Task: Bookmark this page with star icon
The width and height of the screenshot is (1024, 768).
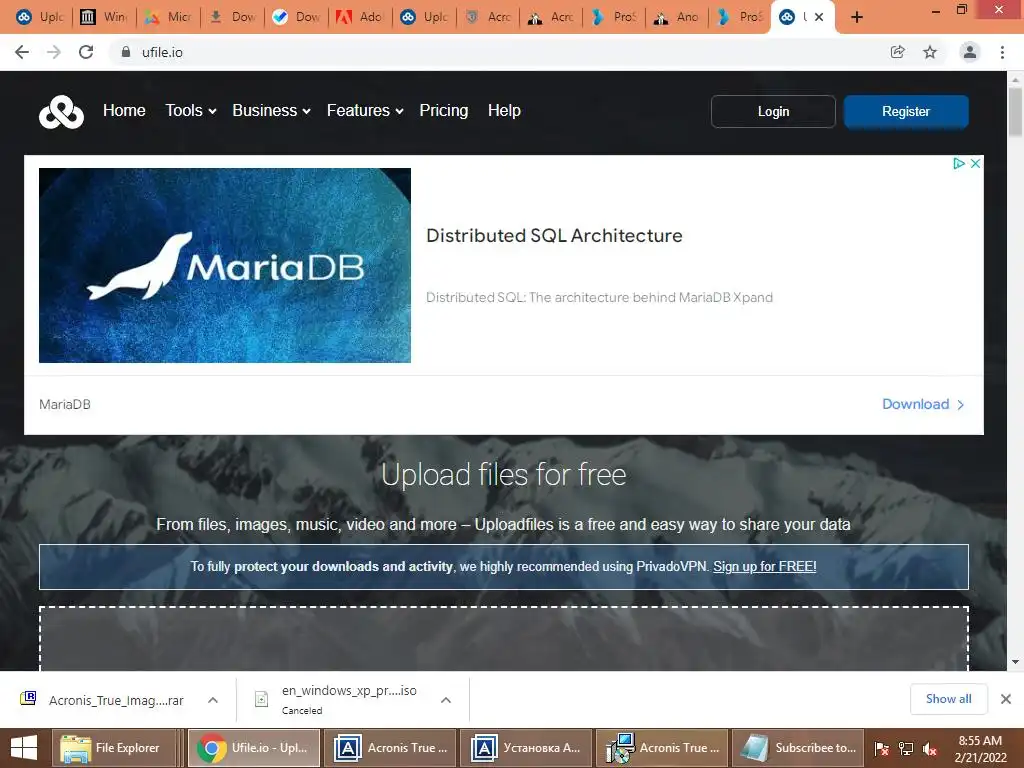Action: (930, 52)
